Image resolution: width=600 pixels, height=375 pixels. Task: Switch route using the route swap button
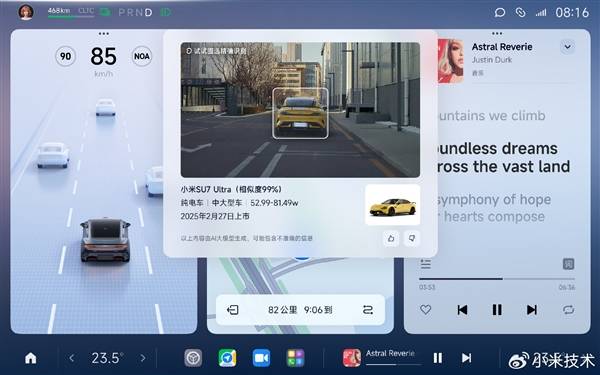[368, 310]
